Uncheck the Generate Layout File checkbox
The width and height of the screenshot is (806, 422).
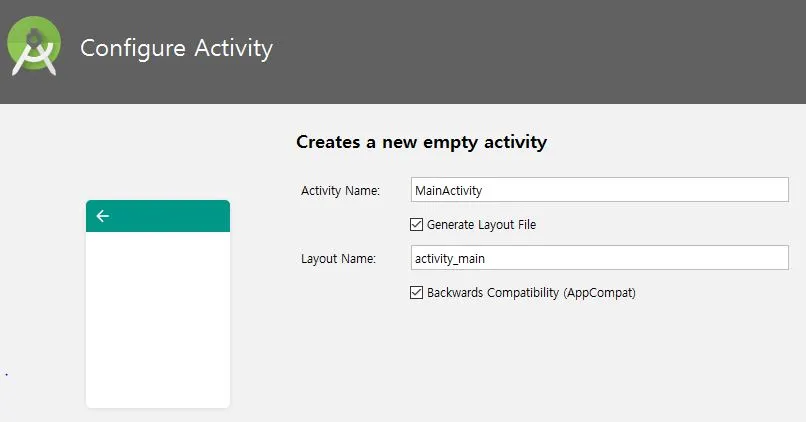(x=416, y=225)
